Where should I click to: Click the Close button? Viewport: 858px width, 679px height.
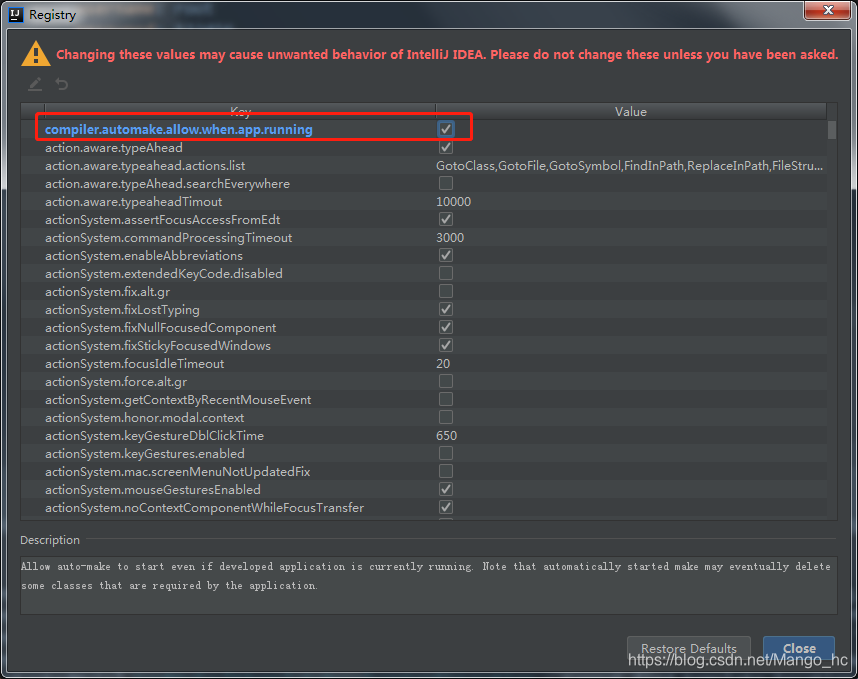(799, 648)
